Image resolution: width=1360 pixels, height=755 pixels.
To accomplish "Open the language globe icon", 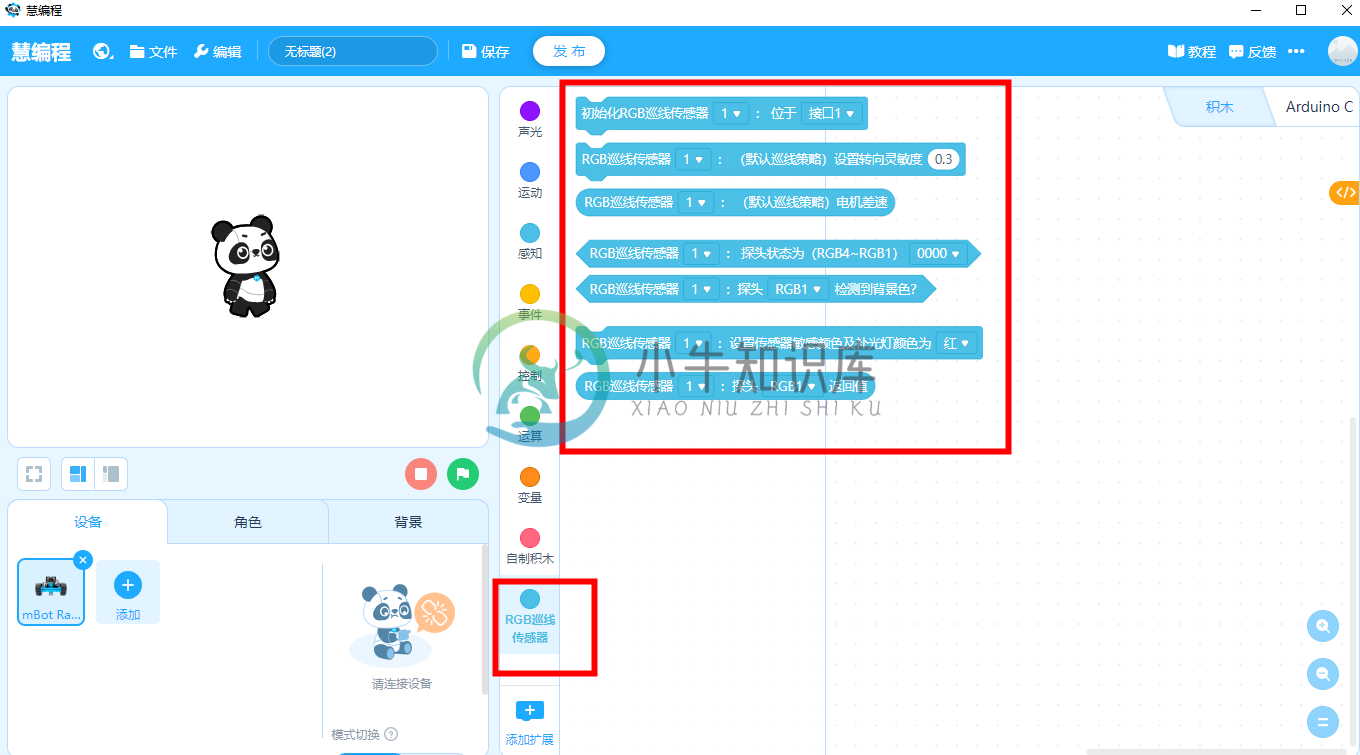I will tap(102, 51).
